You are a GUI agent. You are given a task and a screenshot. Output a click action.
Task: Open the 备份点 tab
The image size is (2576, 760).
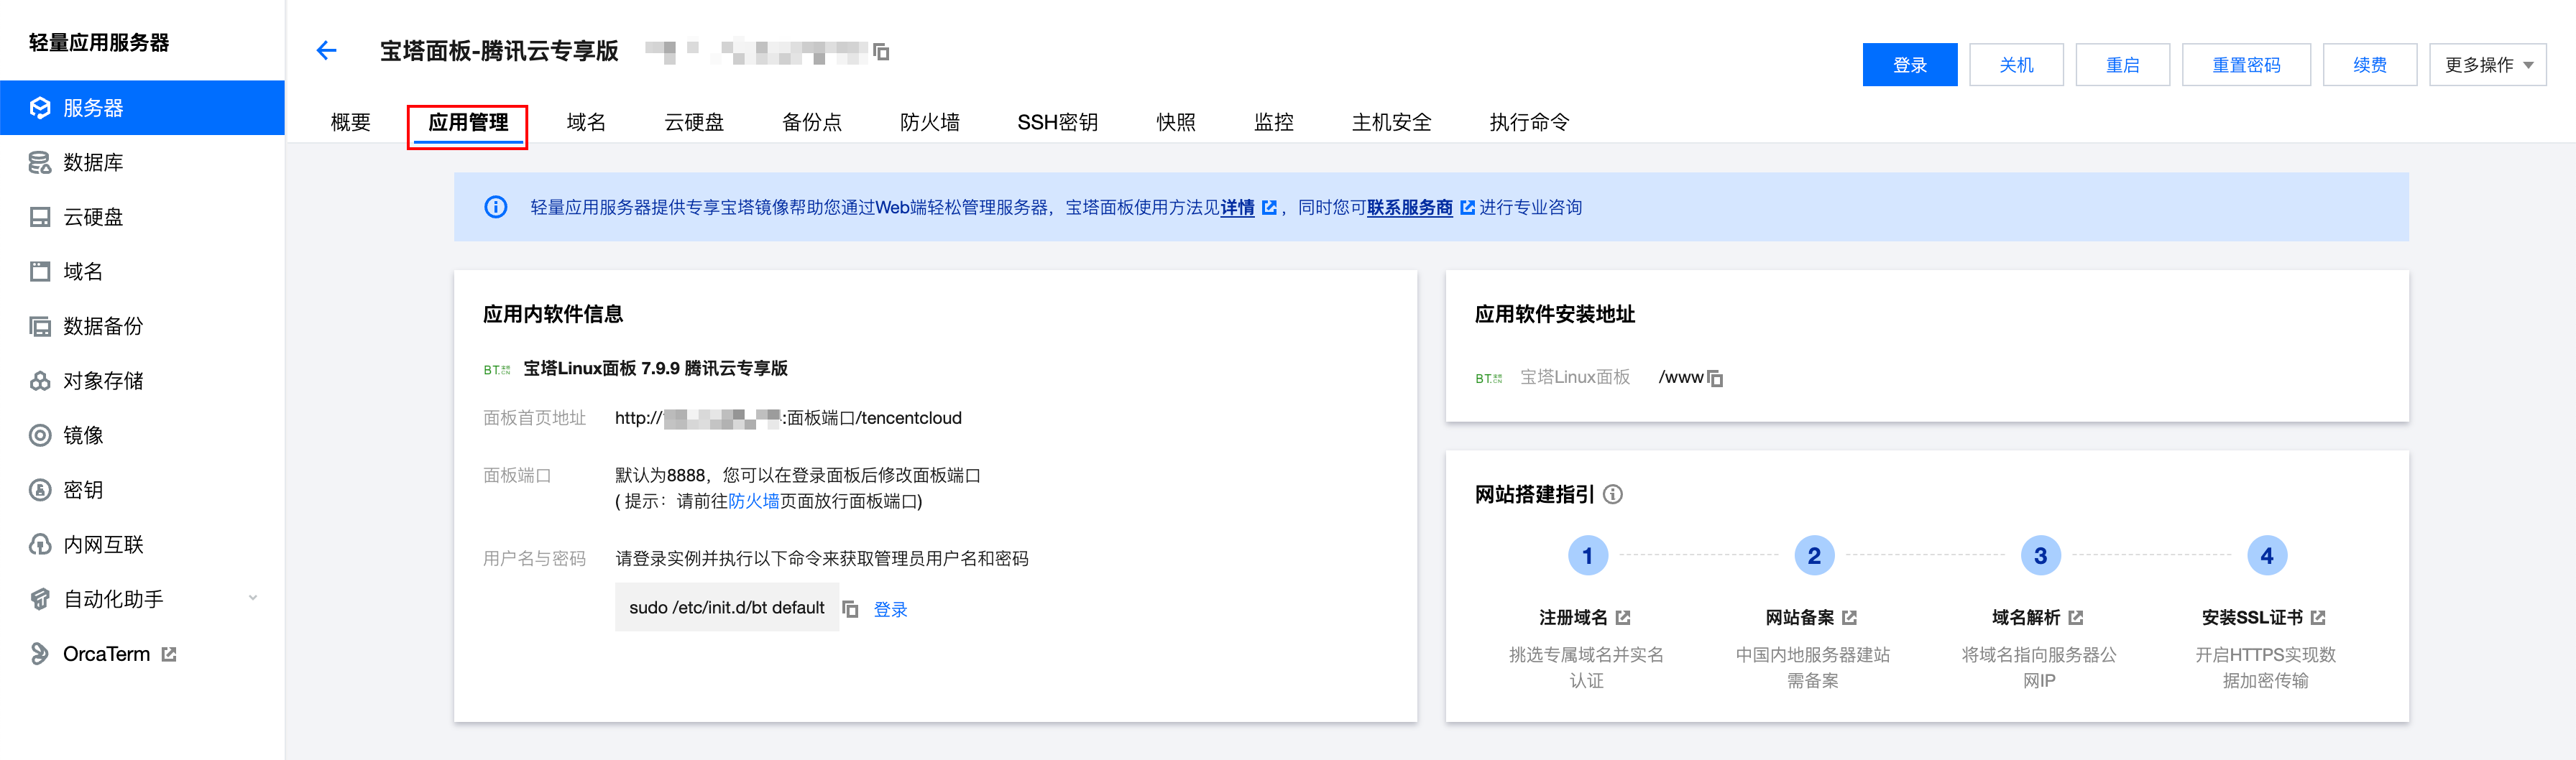[x=812, y=122]
